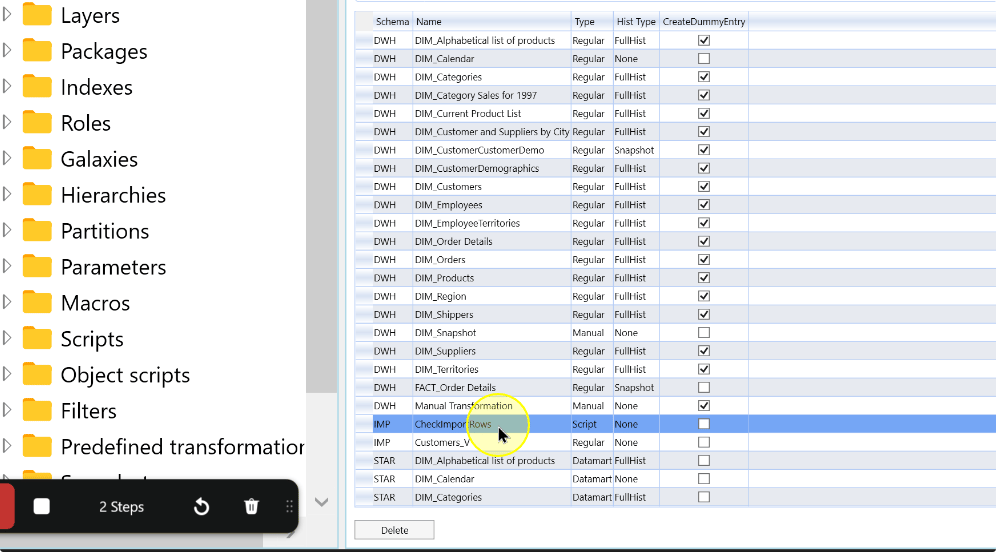Click the Galaxies folder icon

(37, 158)
